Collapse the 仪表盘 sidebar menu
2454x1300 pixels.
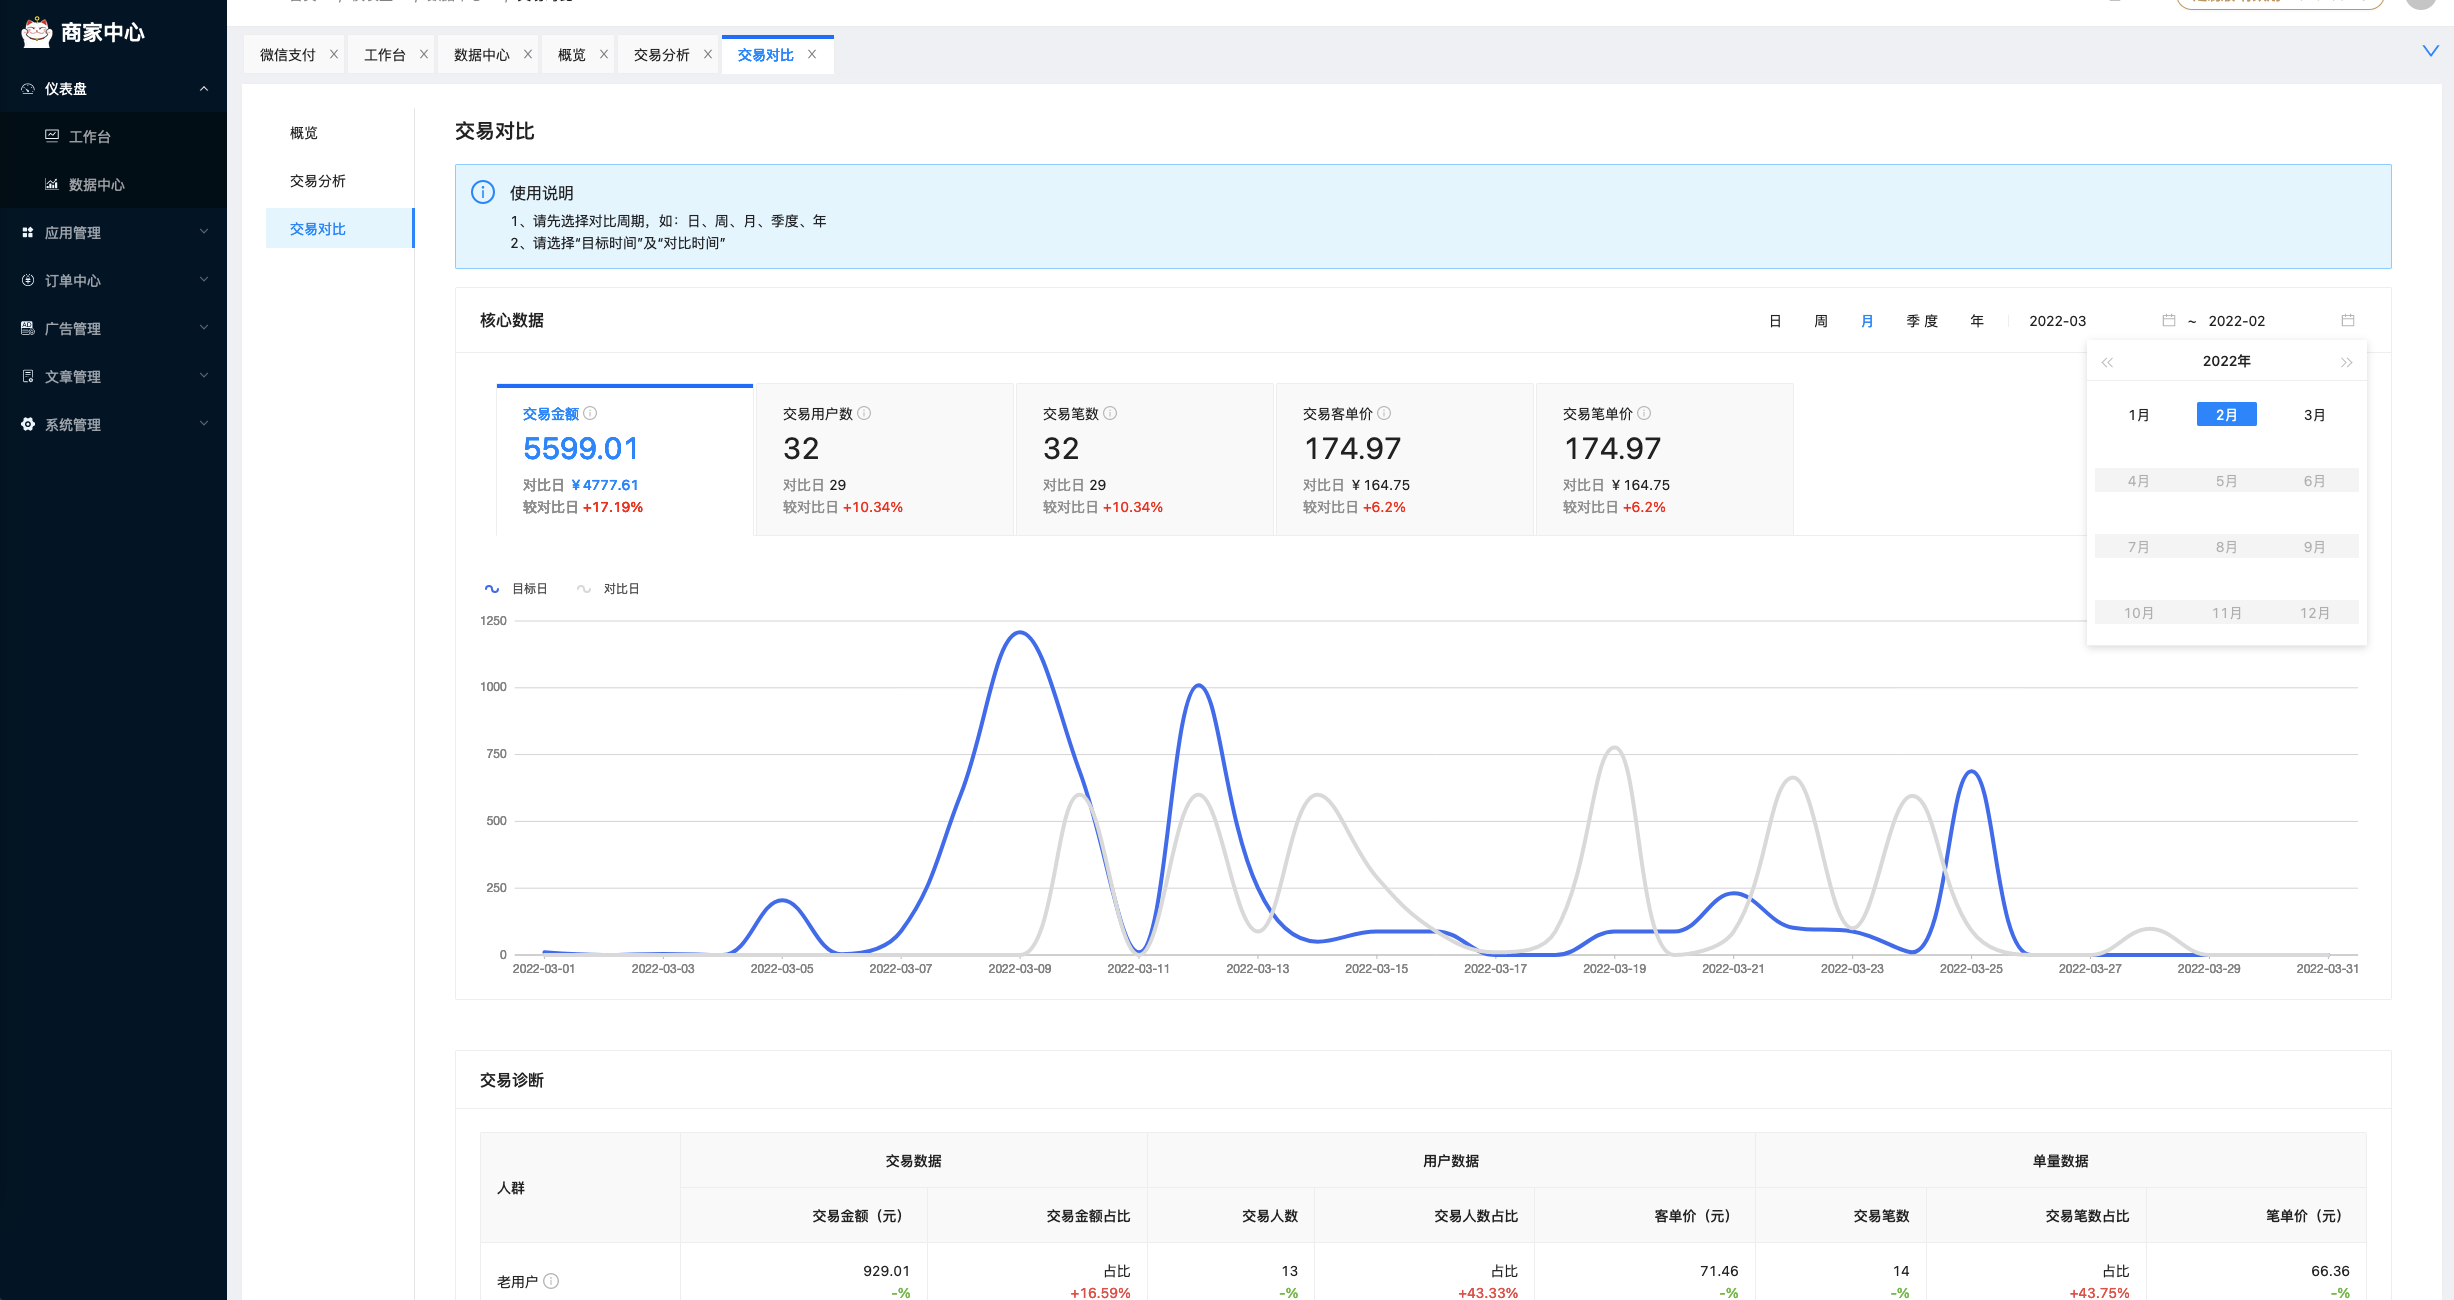(113, 89)
